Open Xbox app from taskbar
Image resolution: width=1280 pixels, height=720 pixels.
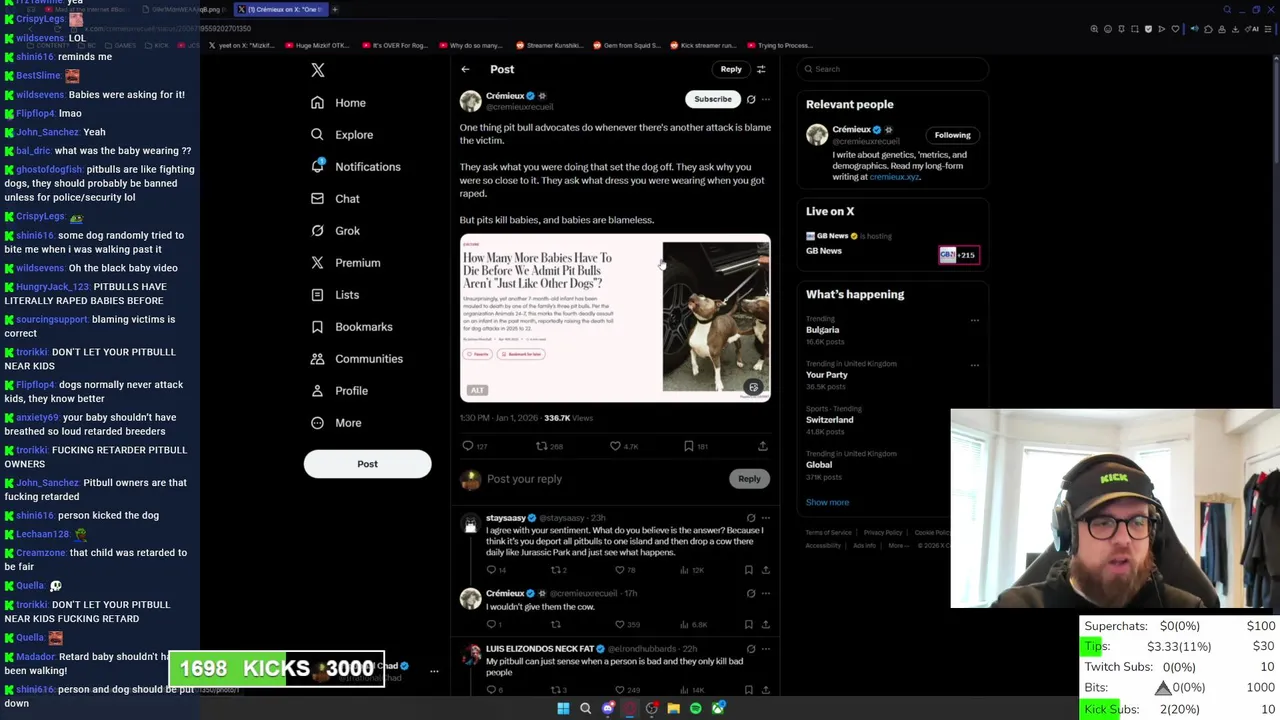717,709
